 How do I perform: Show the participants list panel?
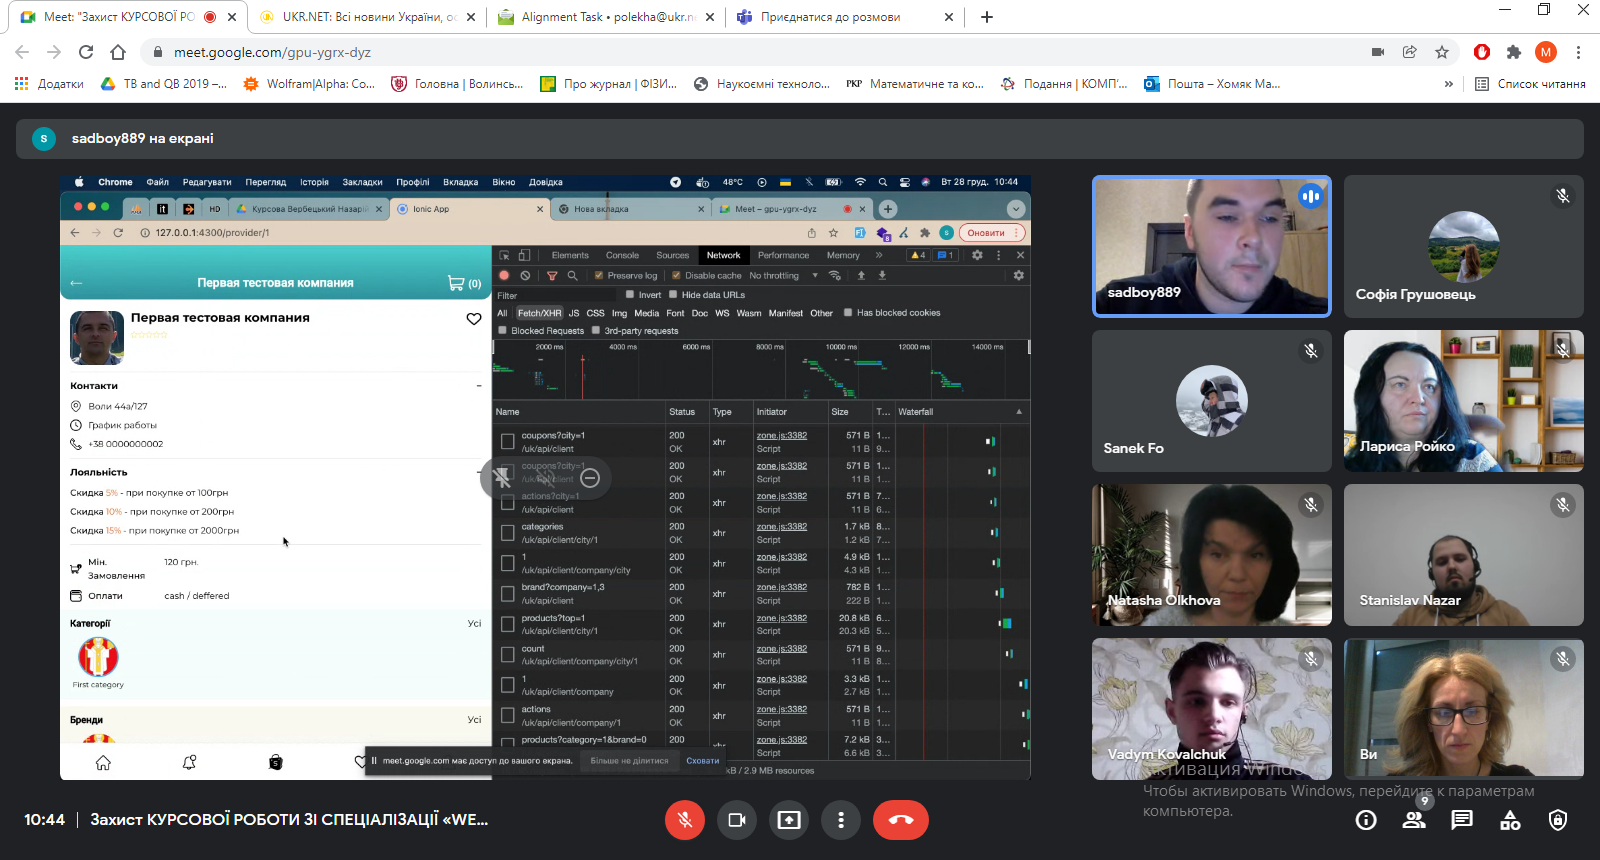pos(1414,820)
